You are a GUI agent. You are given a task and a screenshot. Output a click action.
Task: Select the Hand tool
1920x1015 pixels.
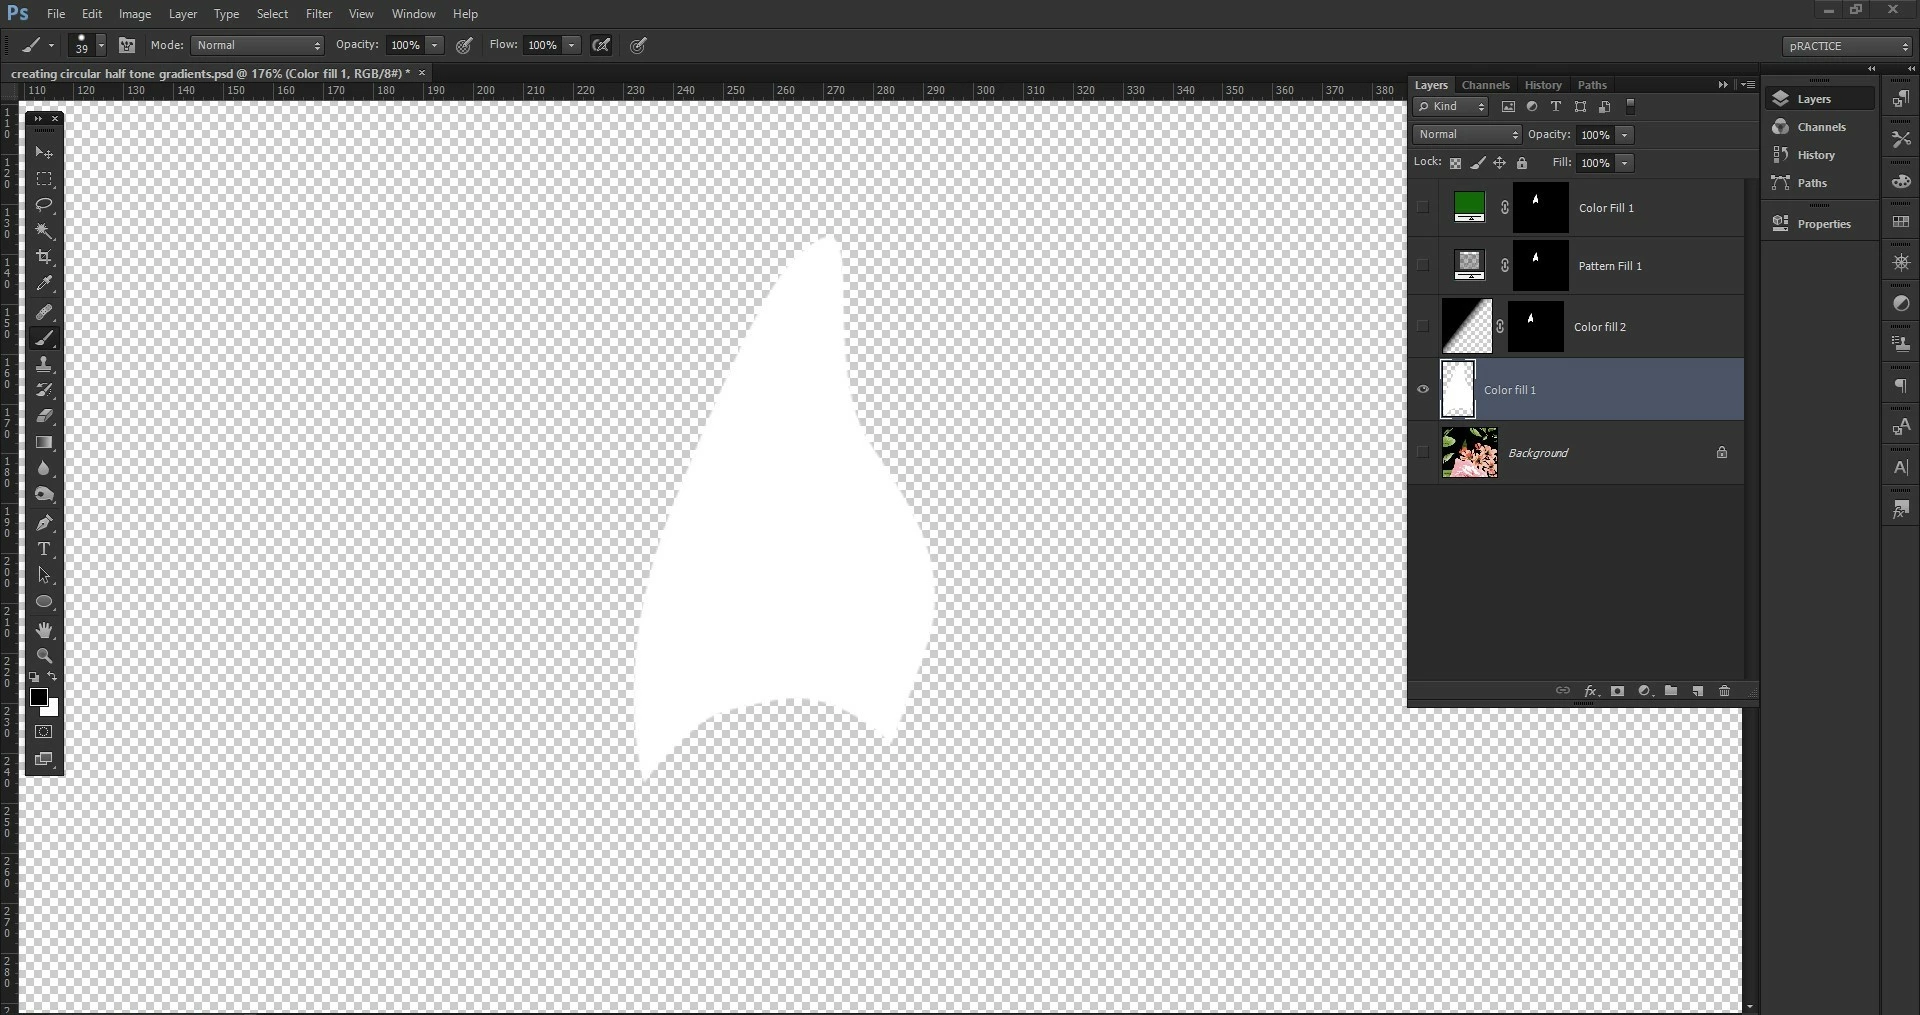[44, 630]
